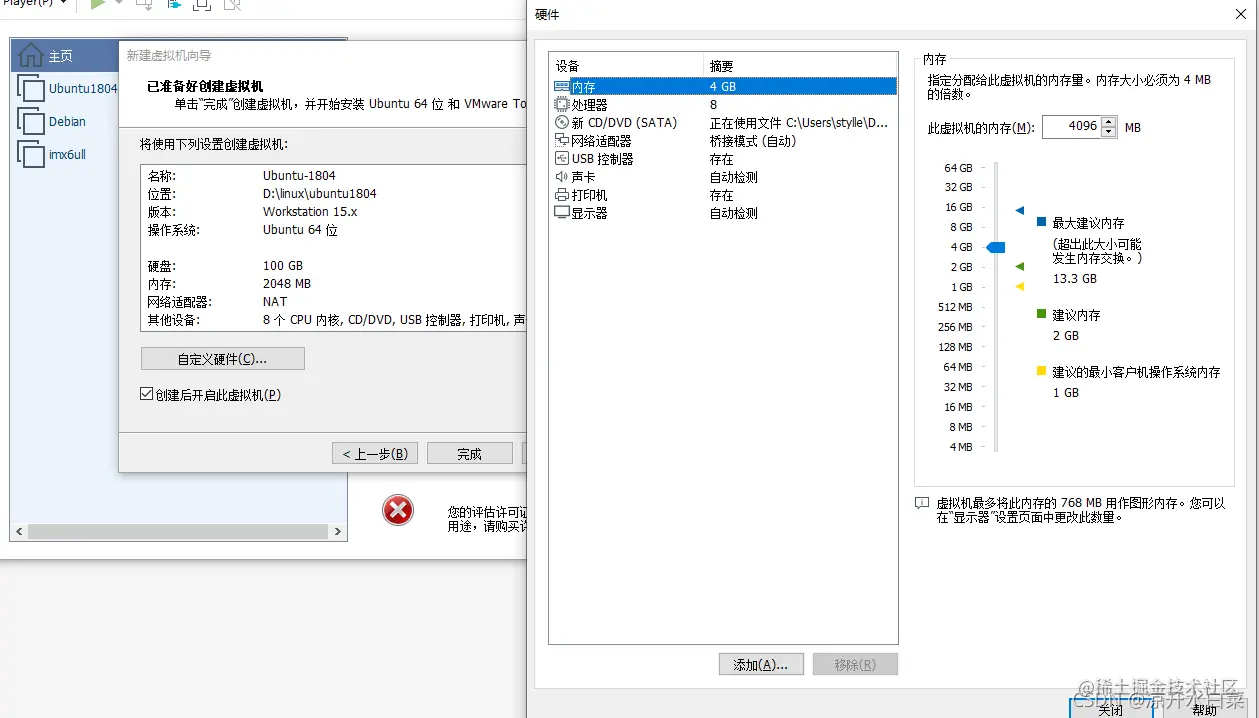Click the blue maximum recommended memory marker

[x=1019, y=210]
